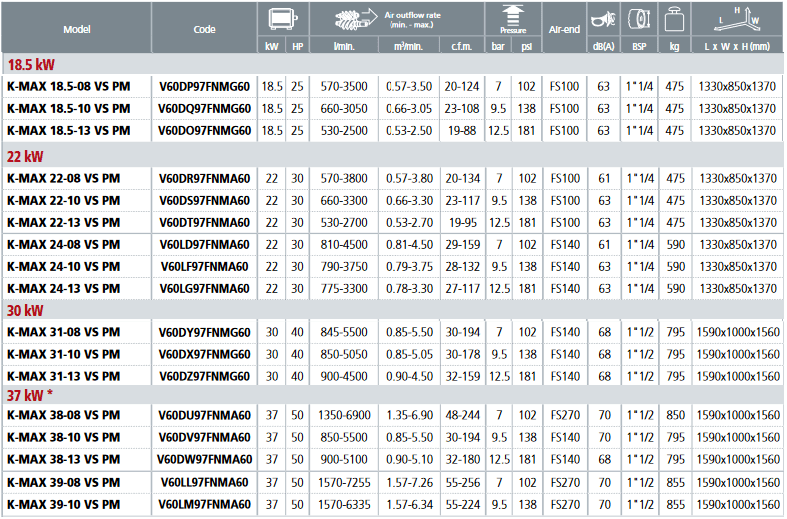Click model K-MAX 18.5-08 VS PM

(69, 86)
